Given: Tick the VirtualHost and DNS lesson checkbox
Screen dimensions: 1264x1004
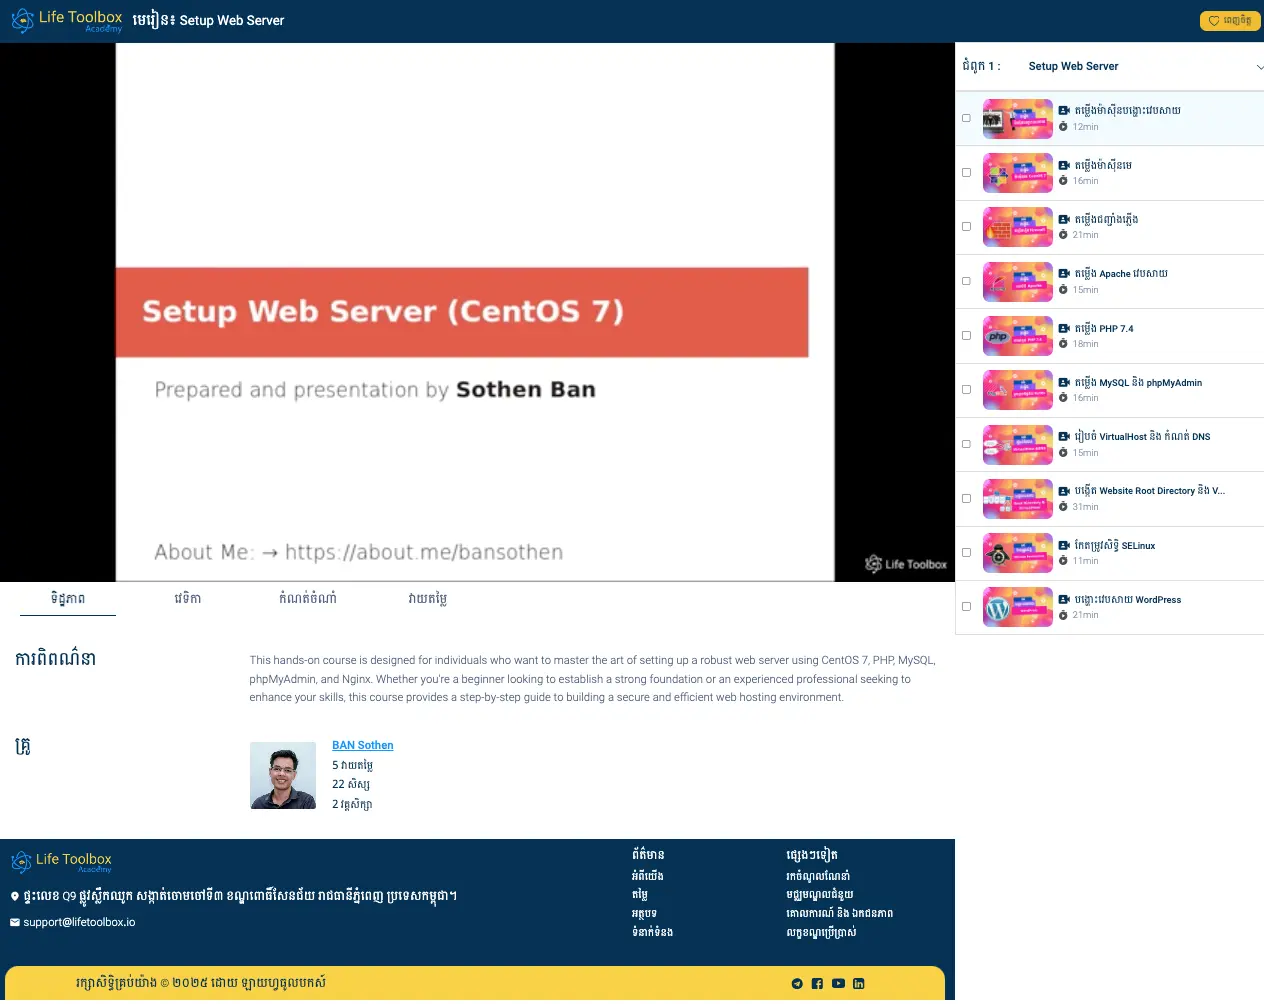Looking at the screenshot, I should (966, 444).
